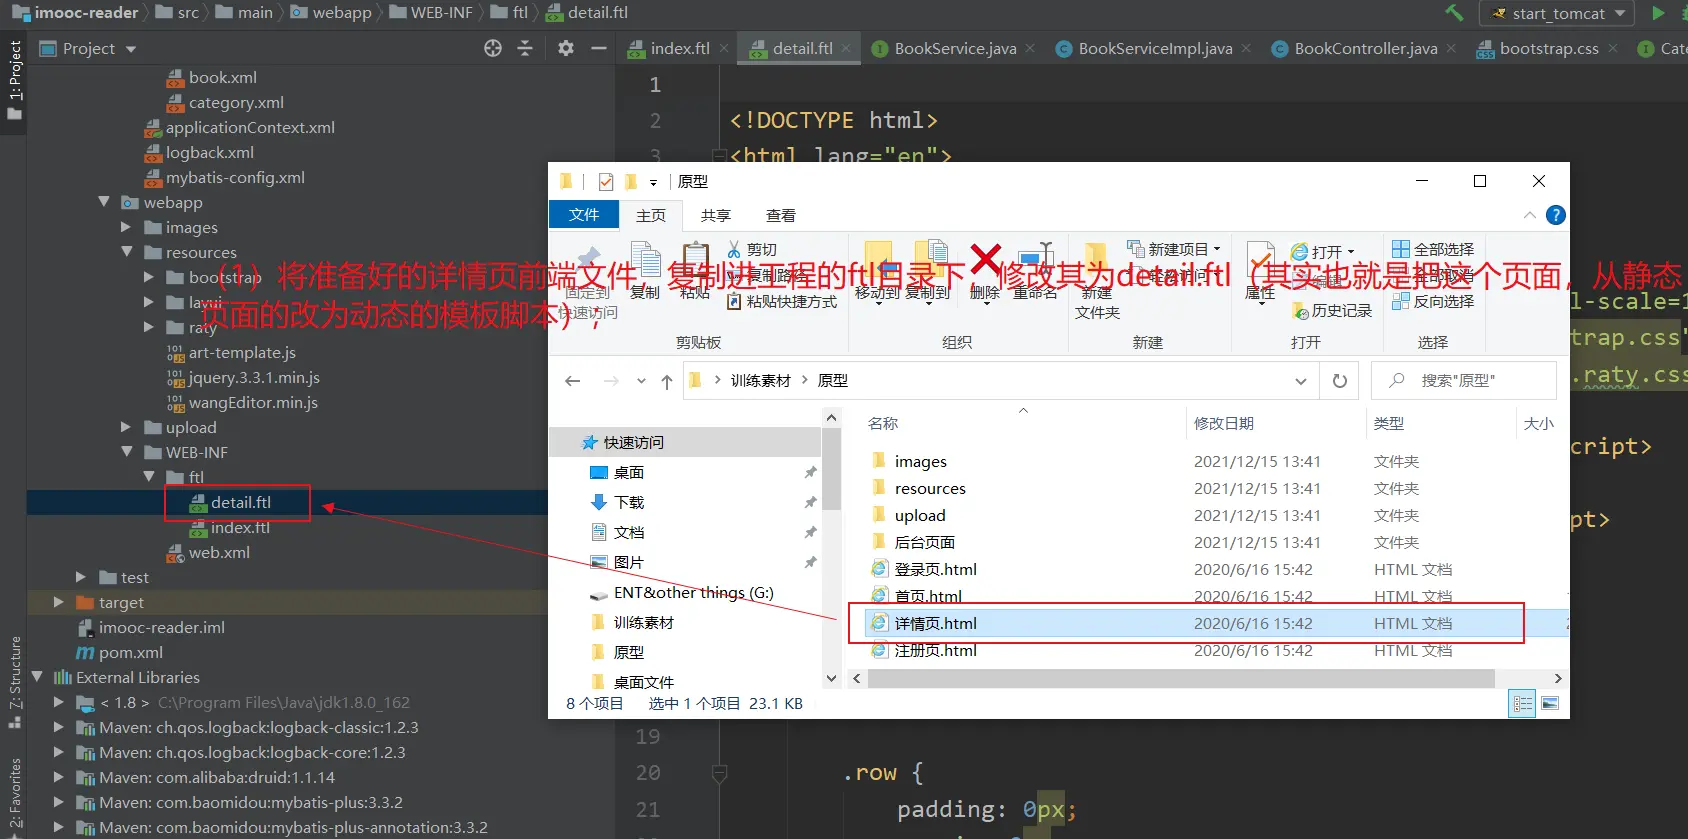Open Project panel gear settings

(566, 48)
